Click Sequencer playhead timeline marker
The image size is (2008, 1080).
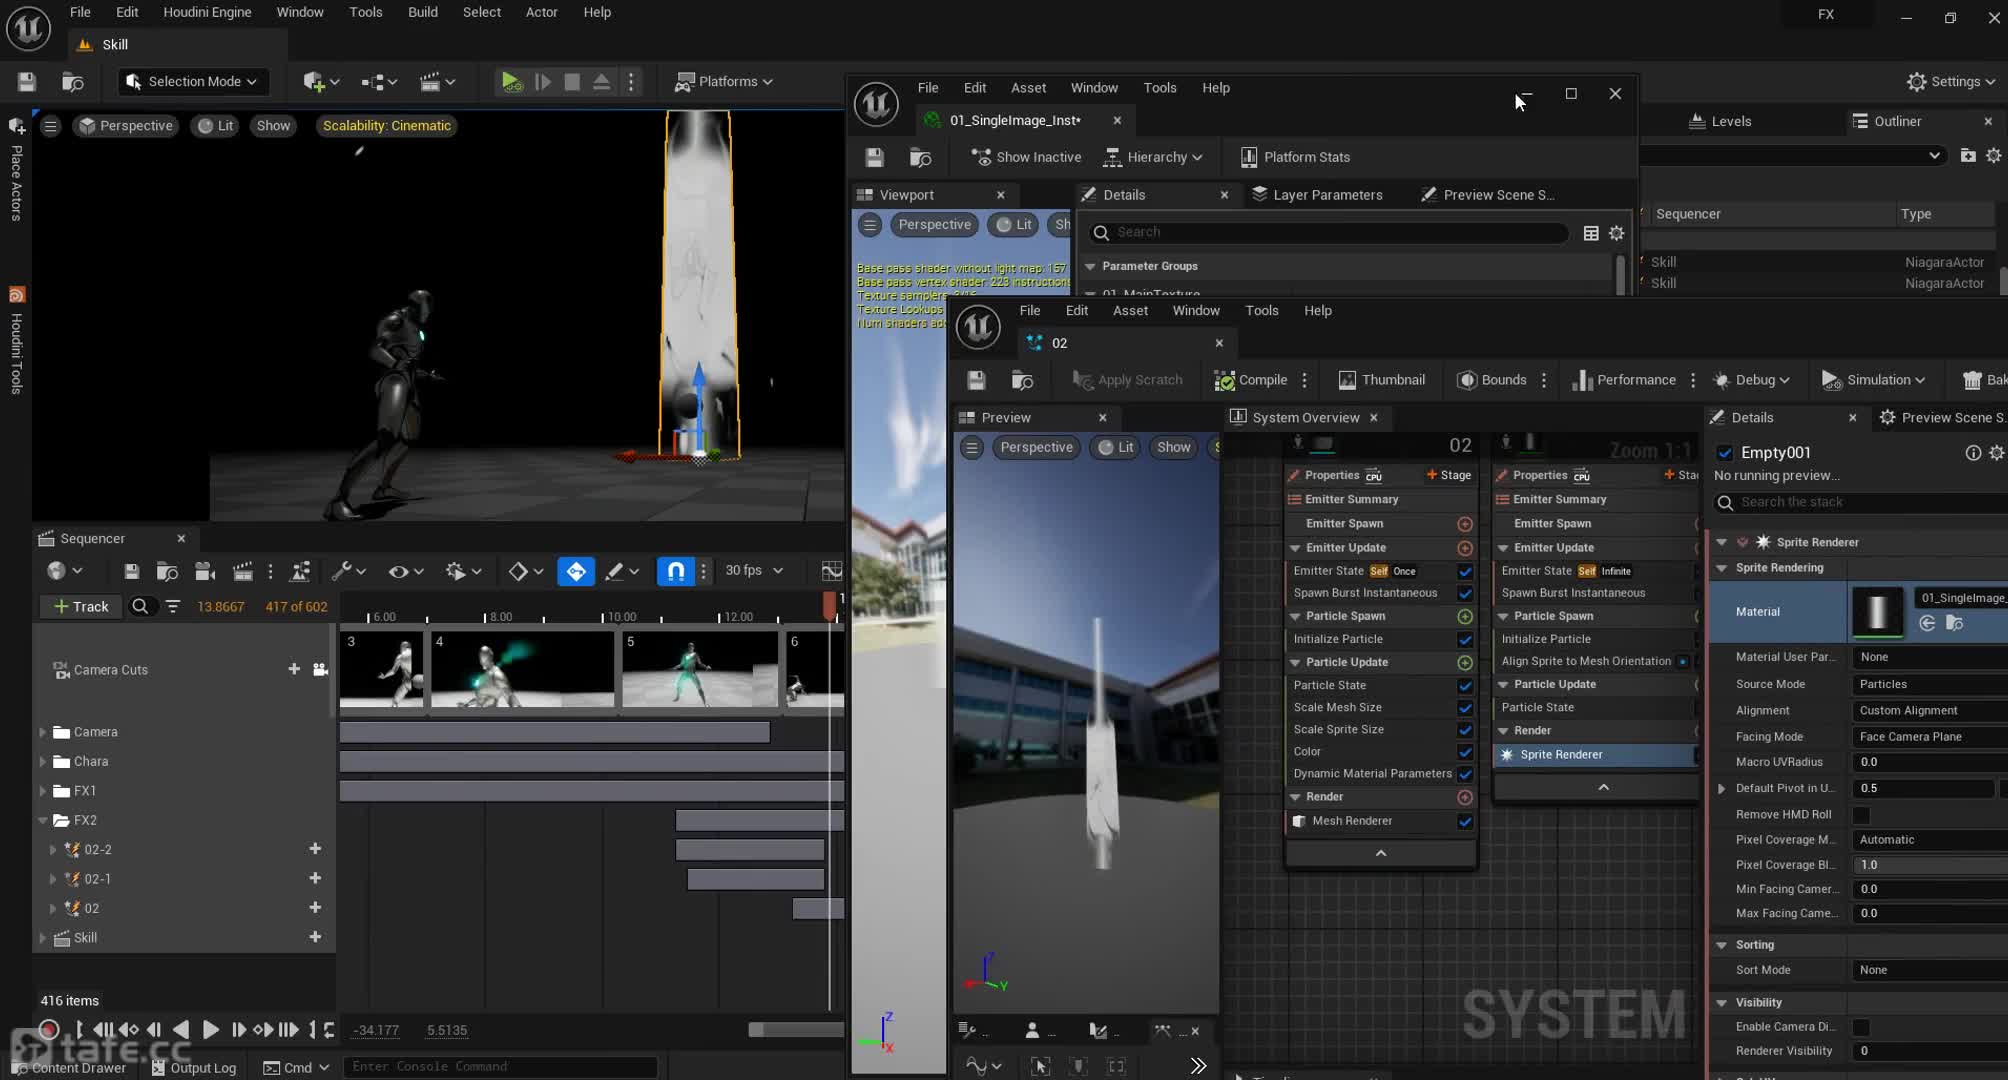tap(829, 605)
